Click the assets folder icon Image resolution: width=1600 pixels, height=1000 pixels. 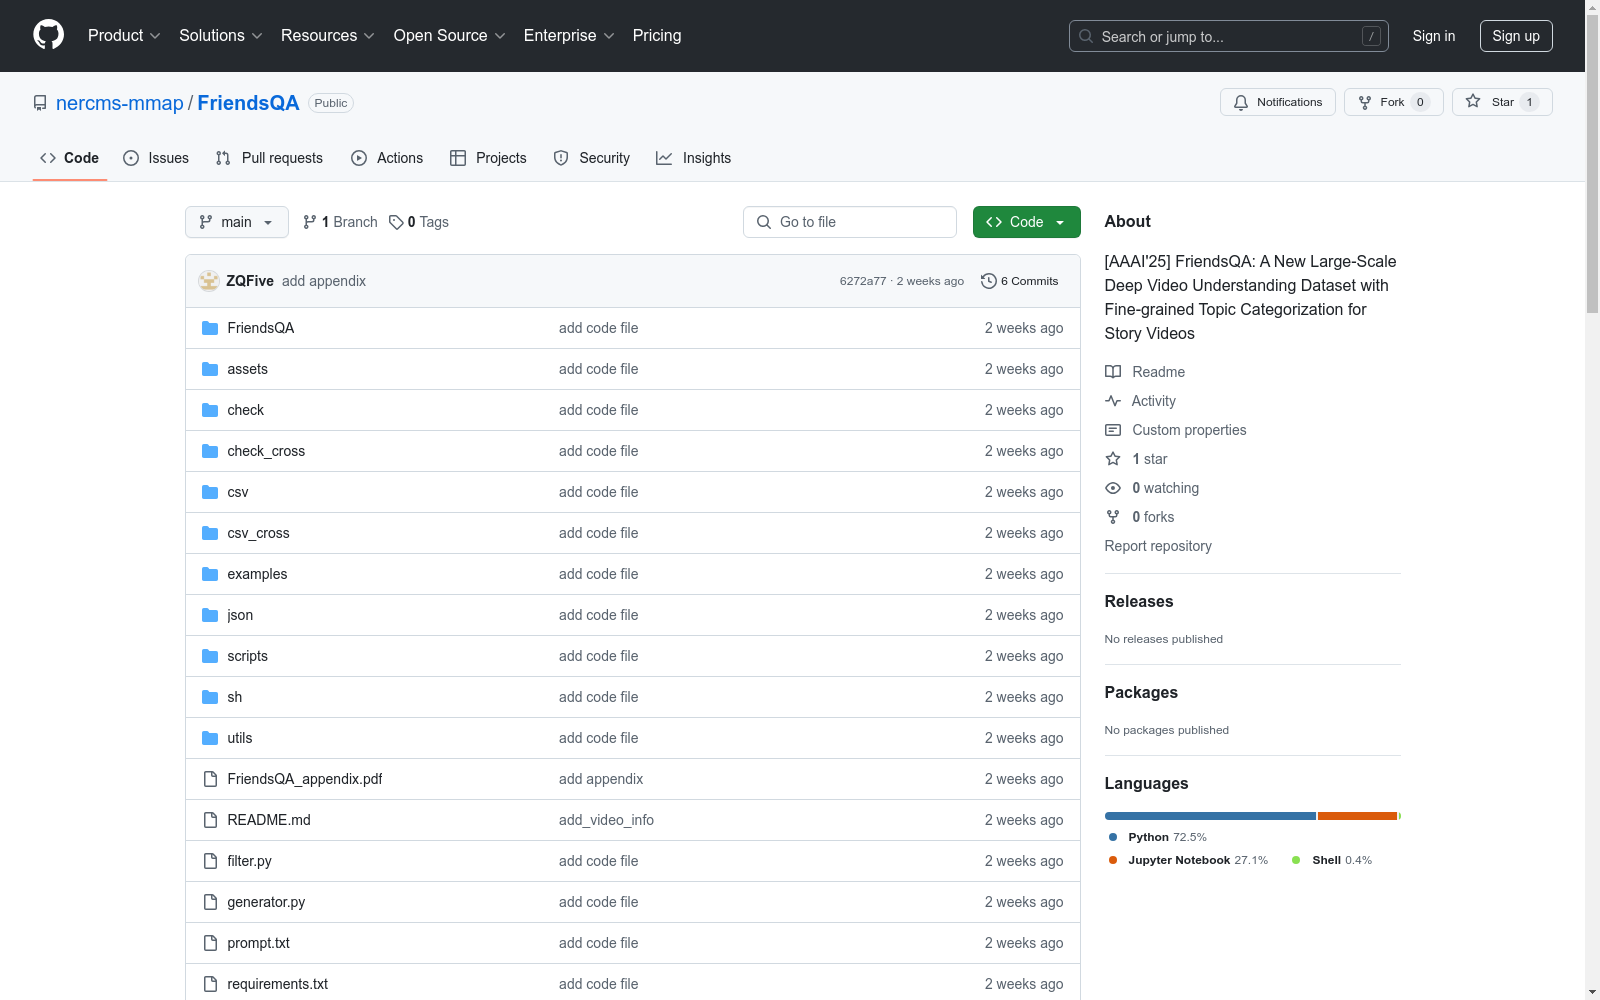click(210, 369)
